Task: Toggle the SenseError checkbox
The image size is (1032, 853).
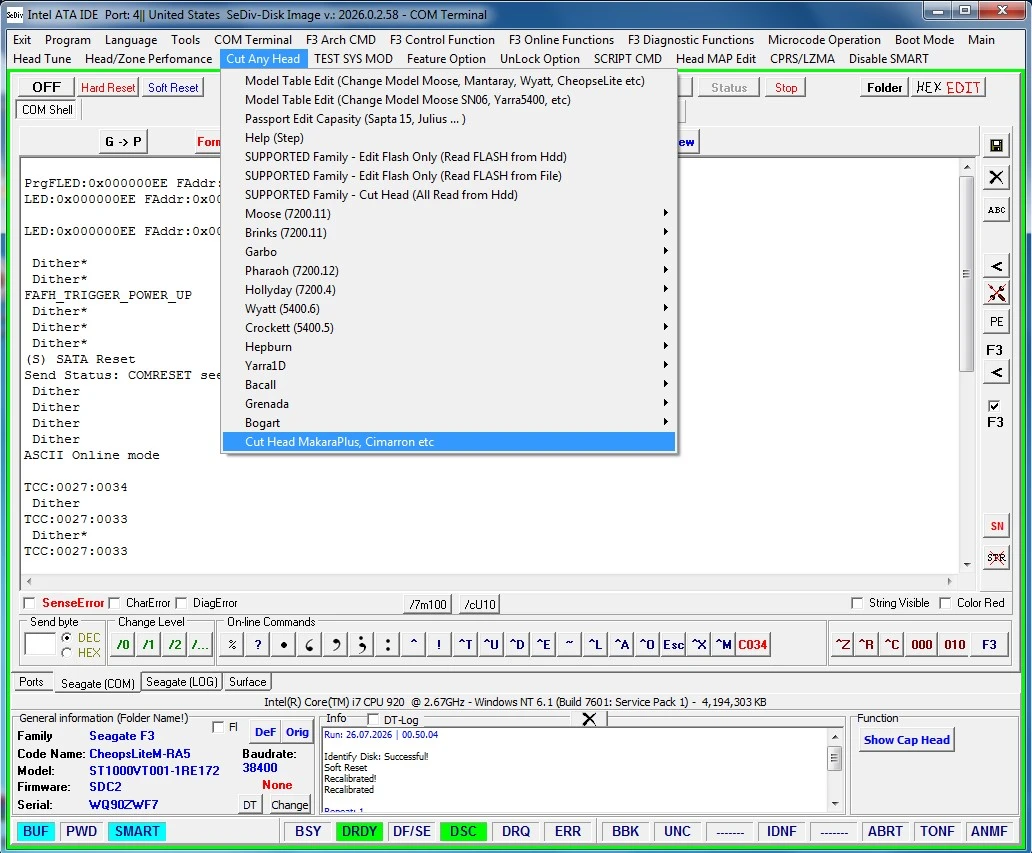Action: [29, 603]
